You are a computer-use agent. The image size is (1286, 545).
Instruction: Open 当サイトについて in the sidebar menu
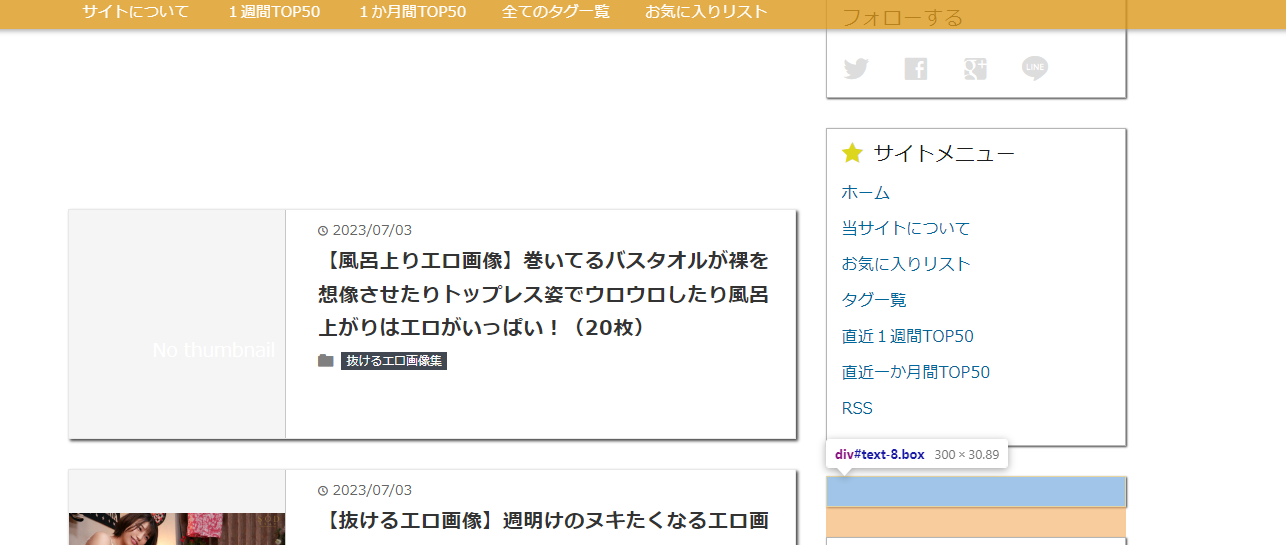point(905,229)
